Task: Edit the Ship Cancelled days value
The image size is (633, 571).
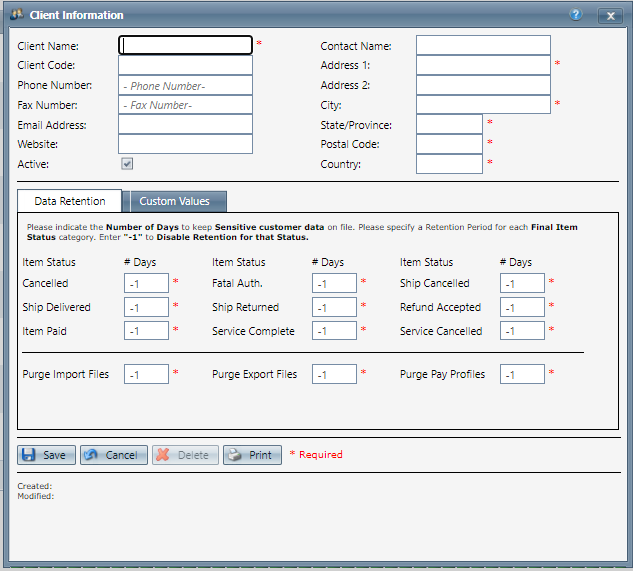Action: [x=522, y=283]
